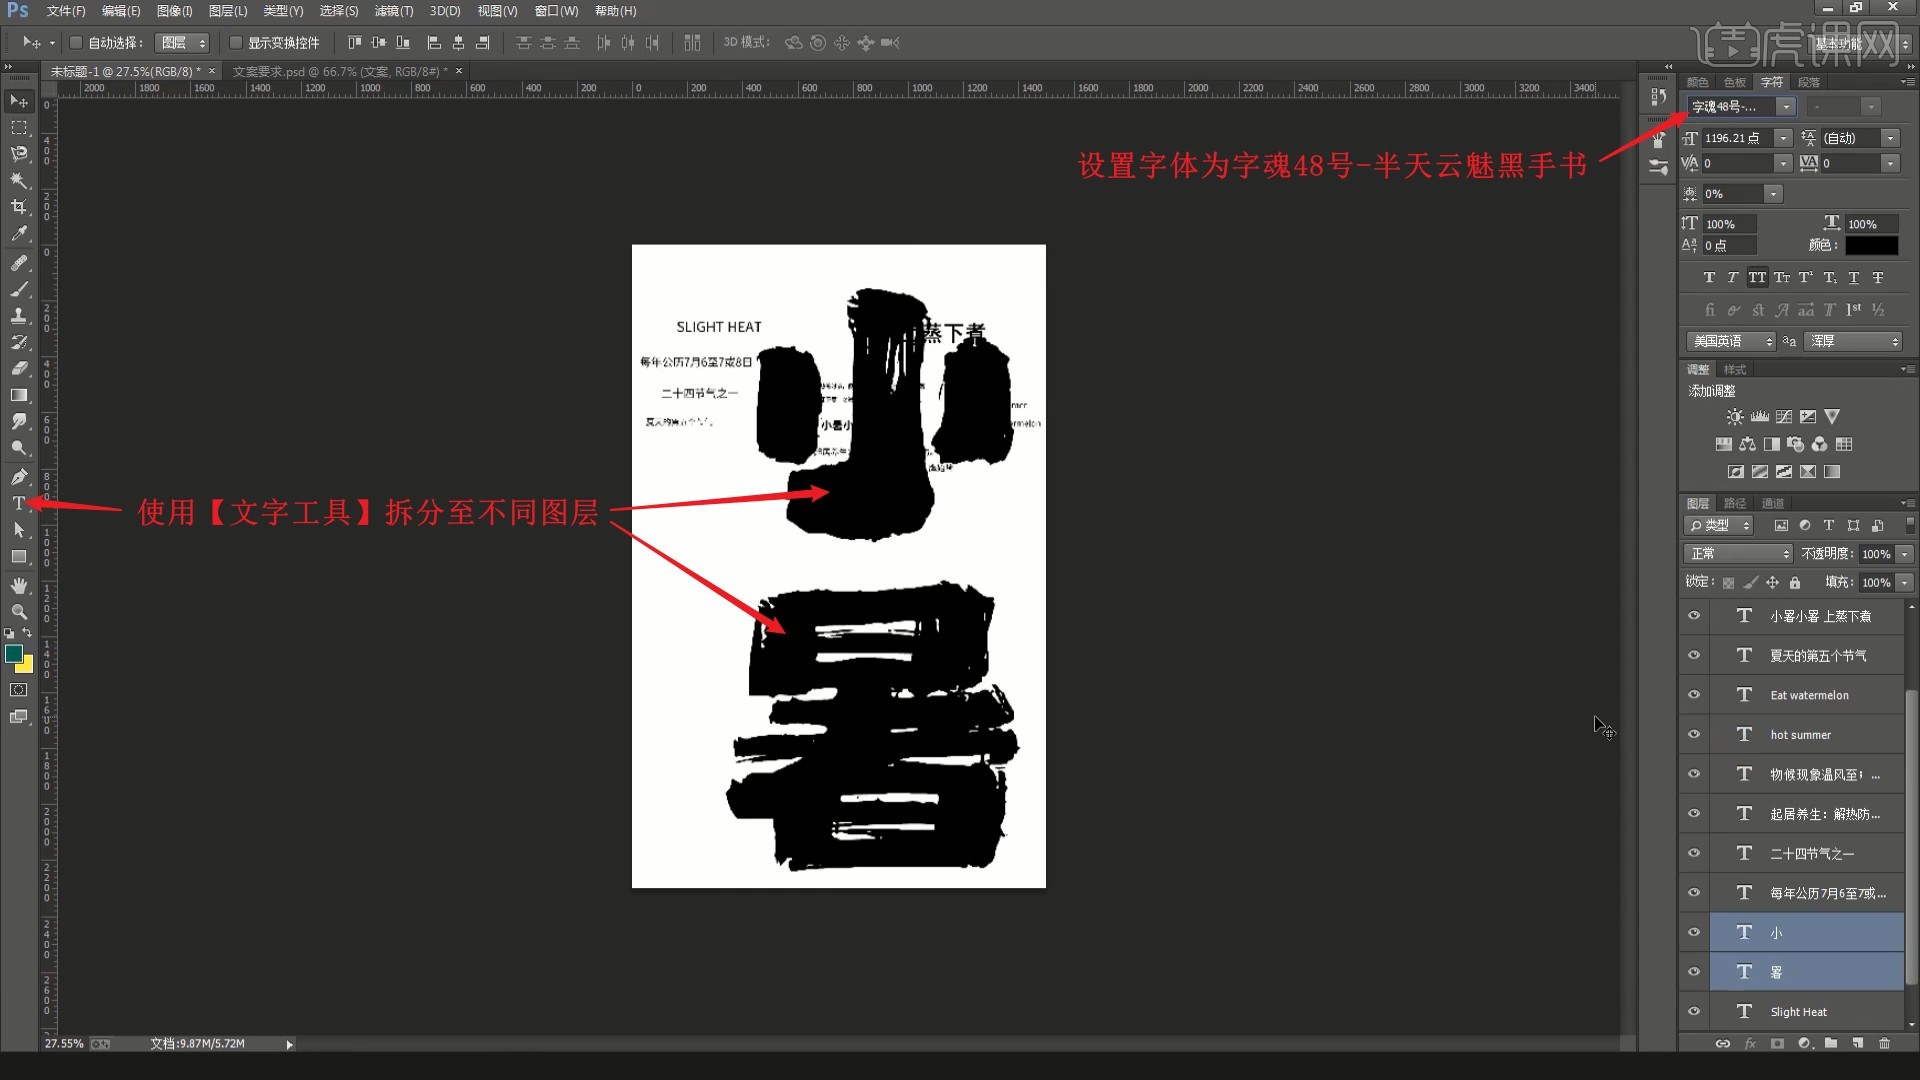Open the font family dropdown
Viewport: 1920px width, 1080px height.
(1785, 106)
